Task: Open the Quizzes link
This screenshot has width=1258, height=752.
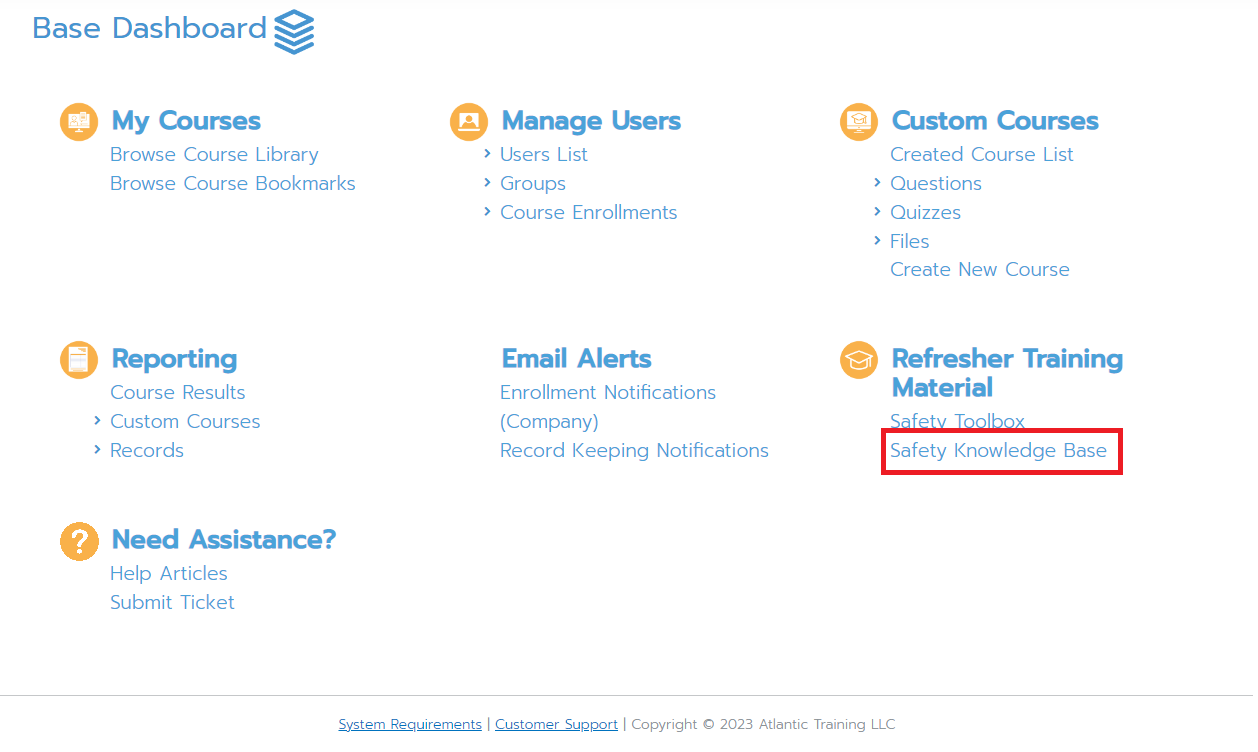Action: tap(926, 213)
